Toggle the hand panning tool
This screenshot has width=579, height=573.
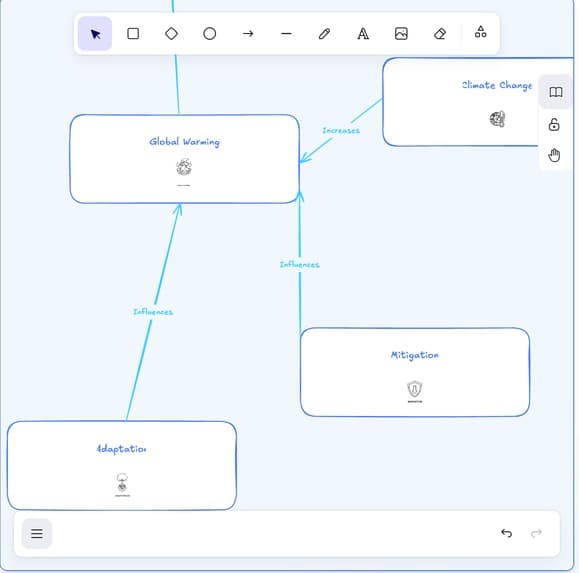(554, 155)
